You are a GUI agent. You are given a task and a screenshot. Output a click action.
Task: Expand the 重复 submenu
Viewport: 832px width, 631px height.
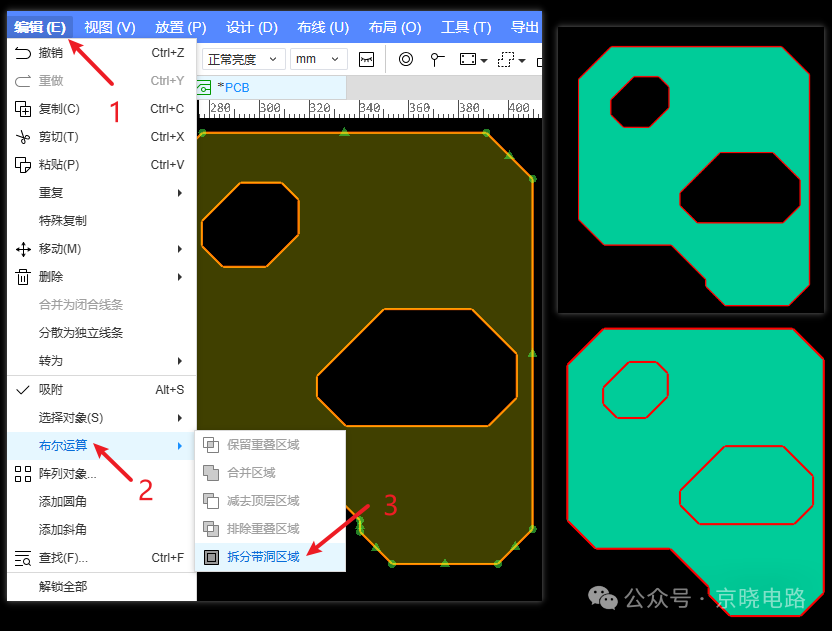[102, 193]
